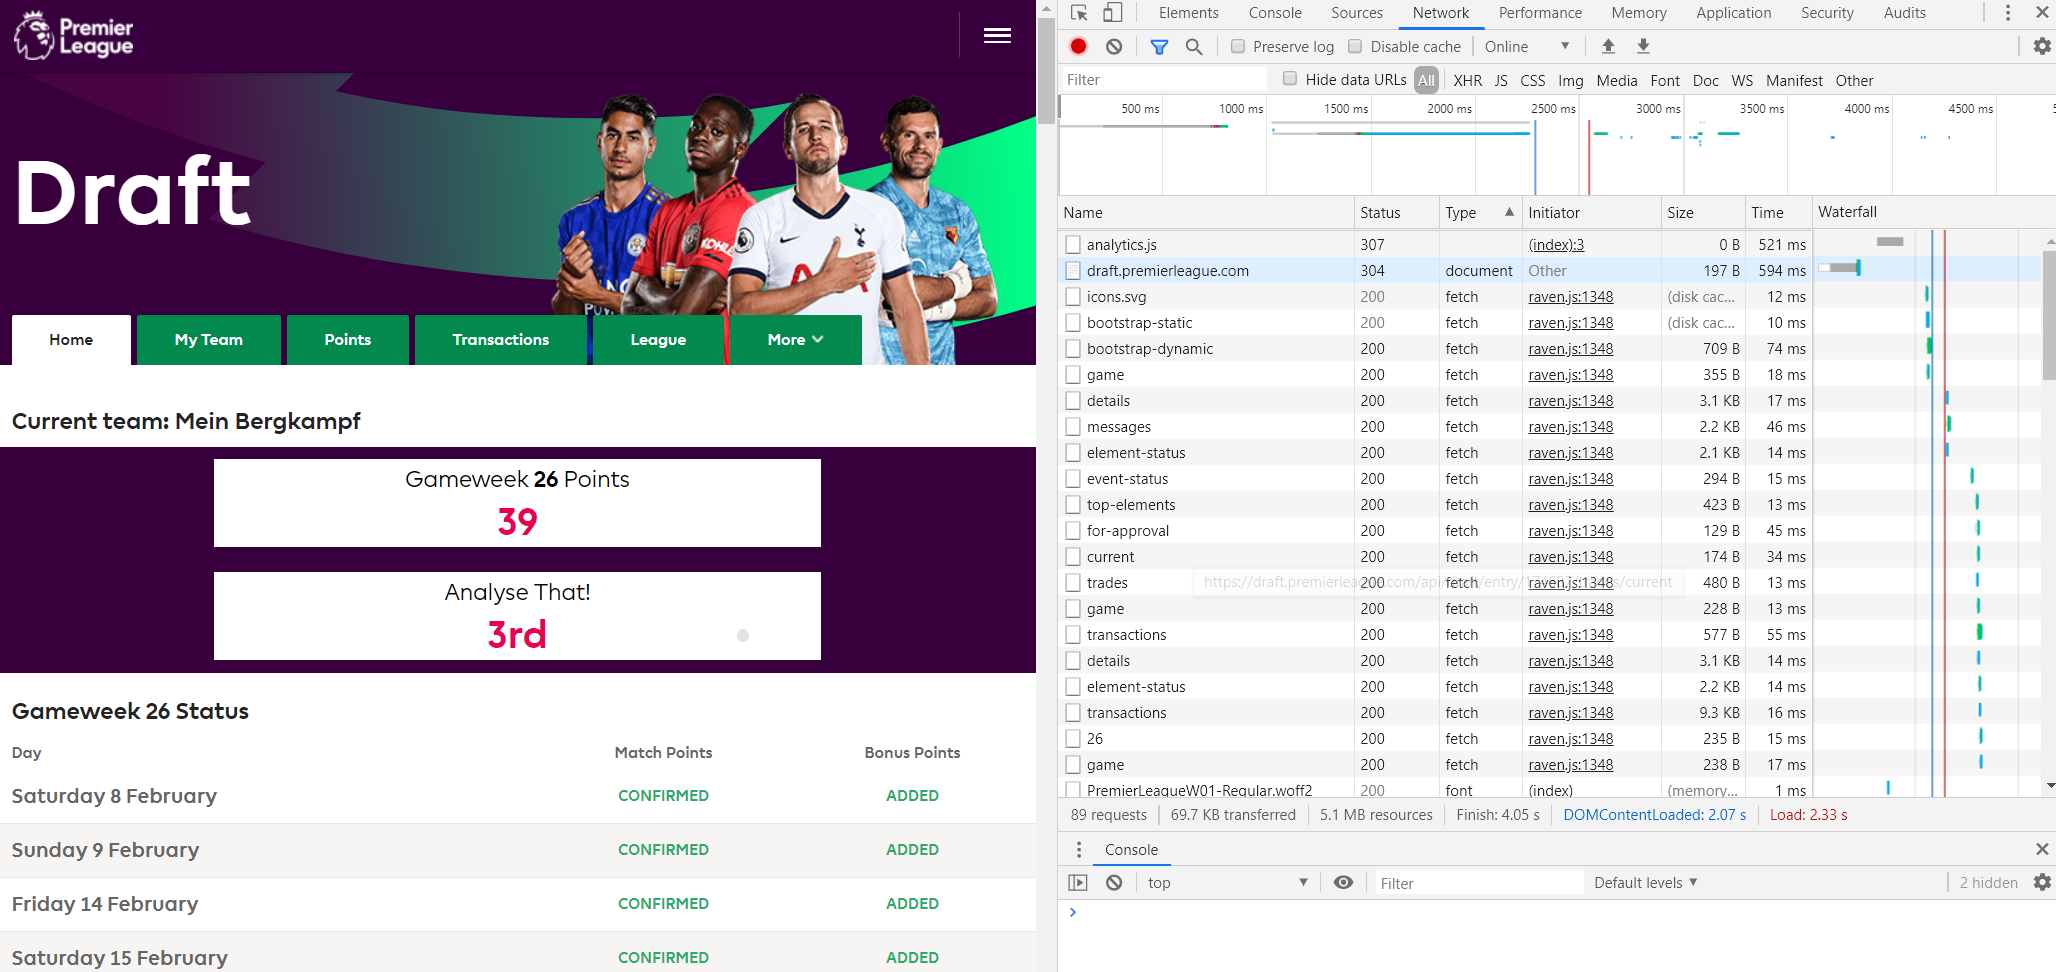The height and width of the screenshot is (972, 2056).
Task: Check Hide data URLs option
Action: coord(1290,79)
